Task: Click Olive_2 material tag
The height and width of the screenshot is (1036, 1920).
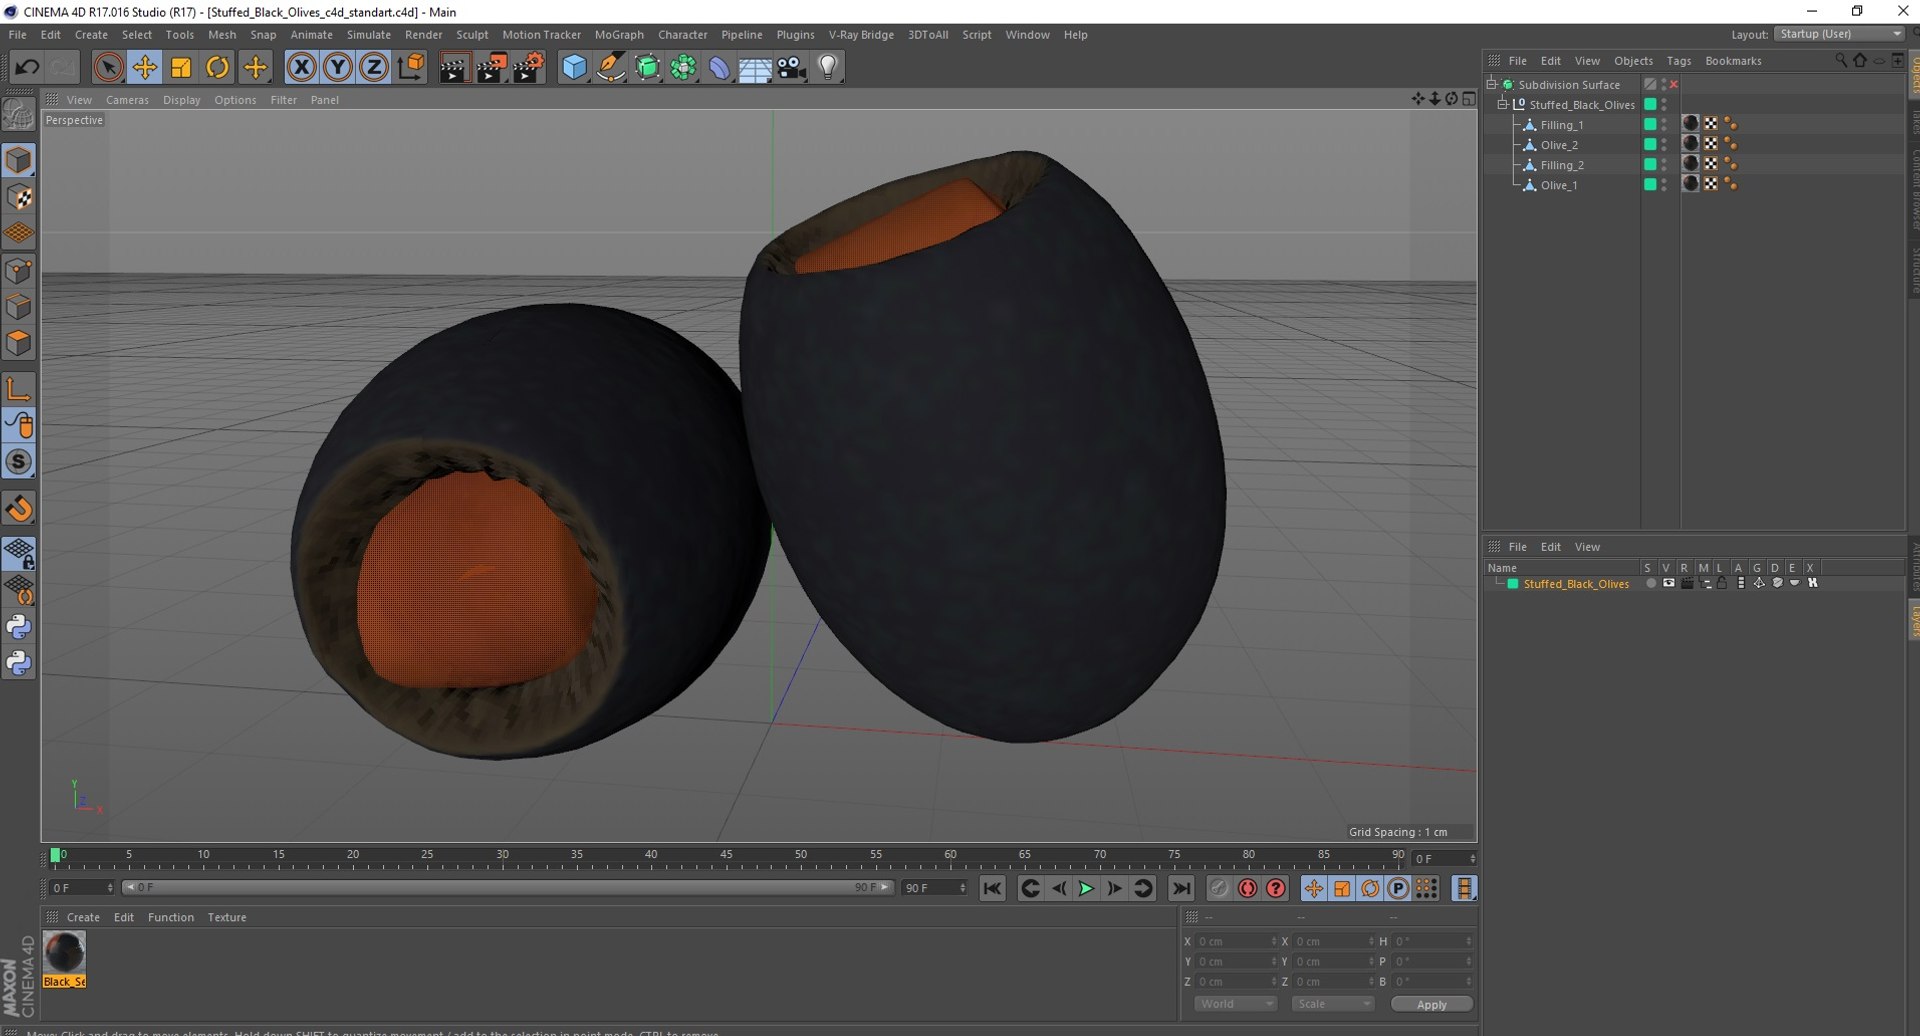Action: coord(1690,144)
